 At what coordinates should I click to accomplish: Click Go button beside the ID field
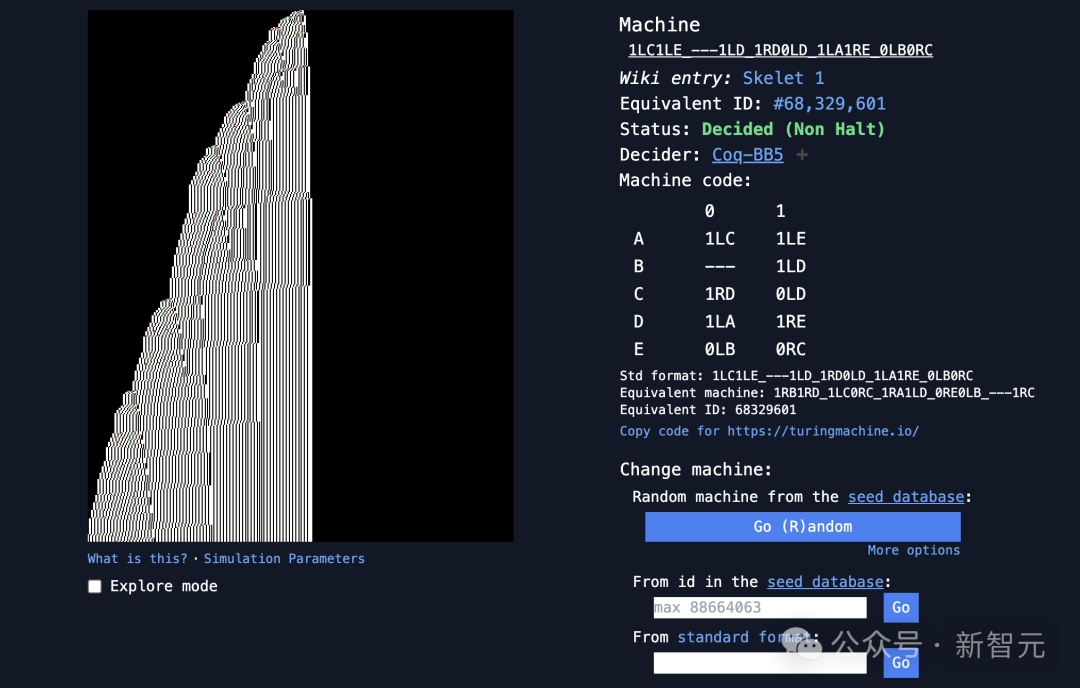pos(901,607)
